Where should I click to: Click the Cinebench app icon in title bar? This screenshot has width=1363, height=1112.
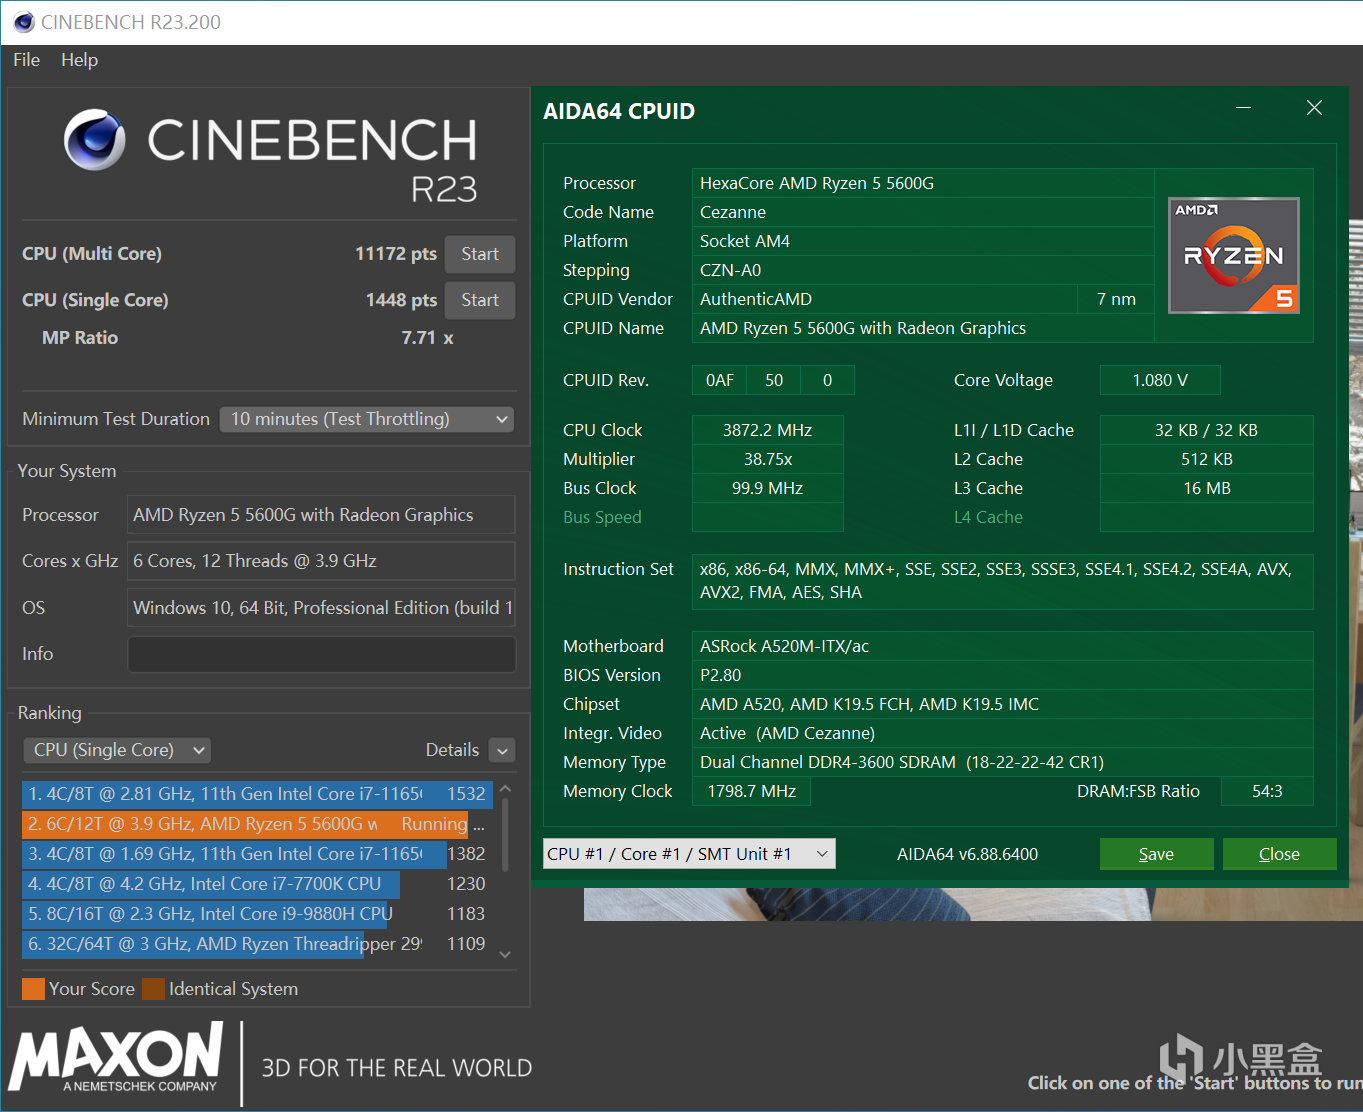point(24,22)
